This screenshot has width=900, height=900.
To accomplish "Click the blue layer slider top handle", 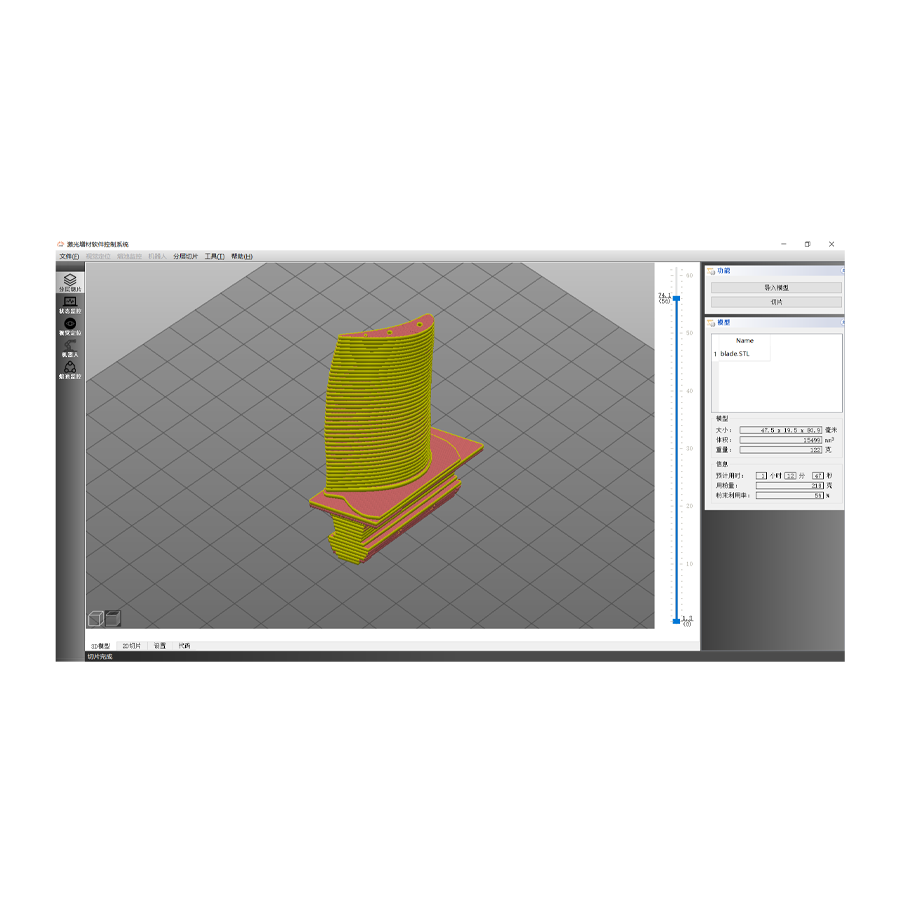I will pos(677,298).
